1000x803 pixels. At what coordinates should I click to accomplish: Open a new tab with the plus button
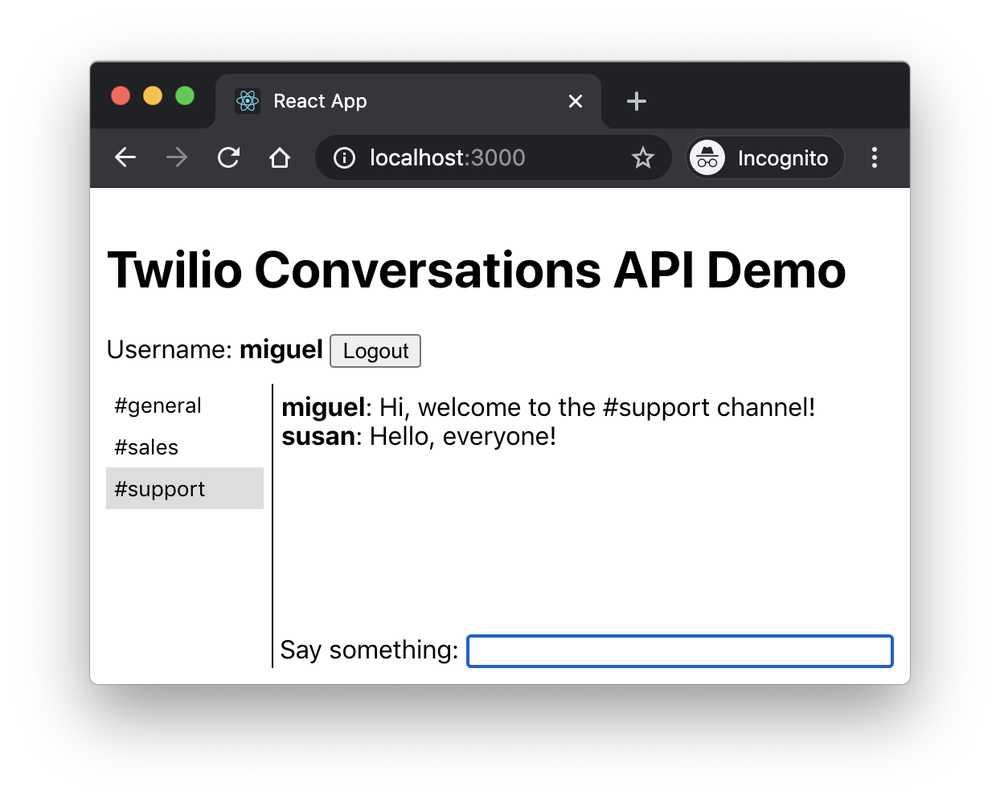point(636,101)
